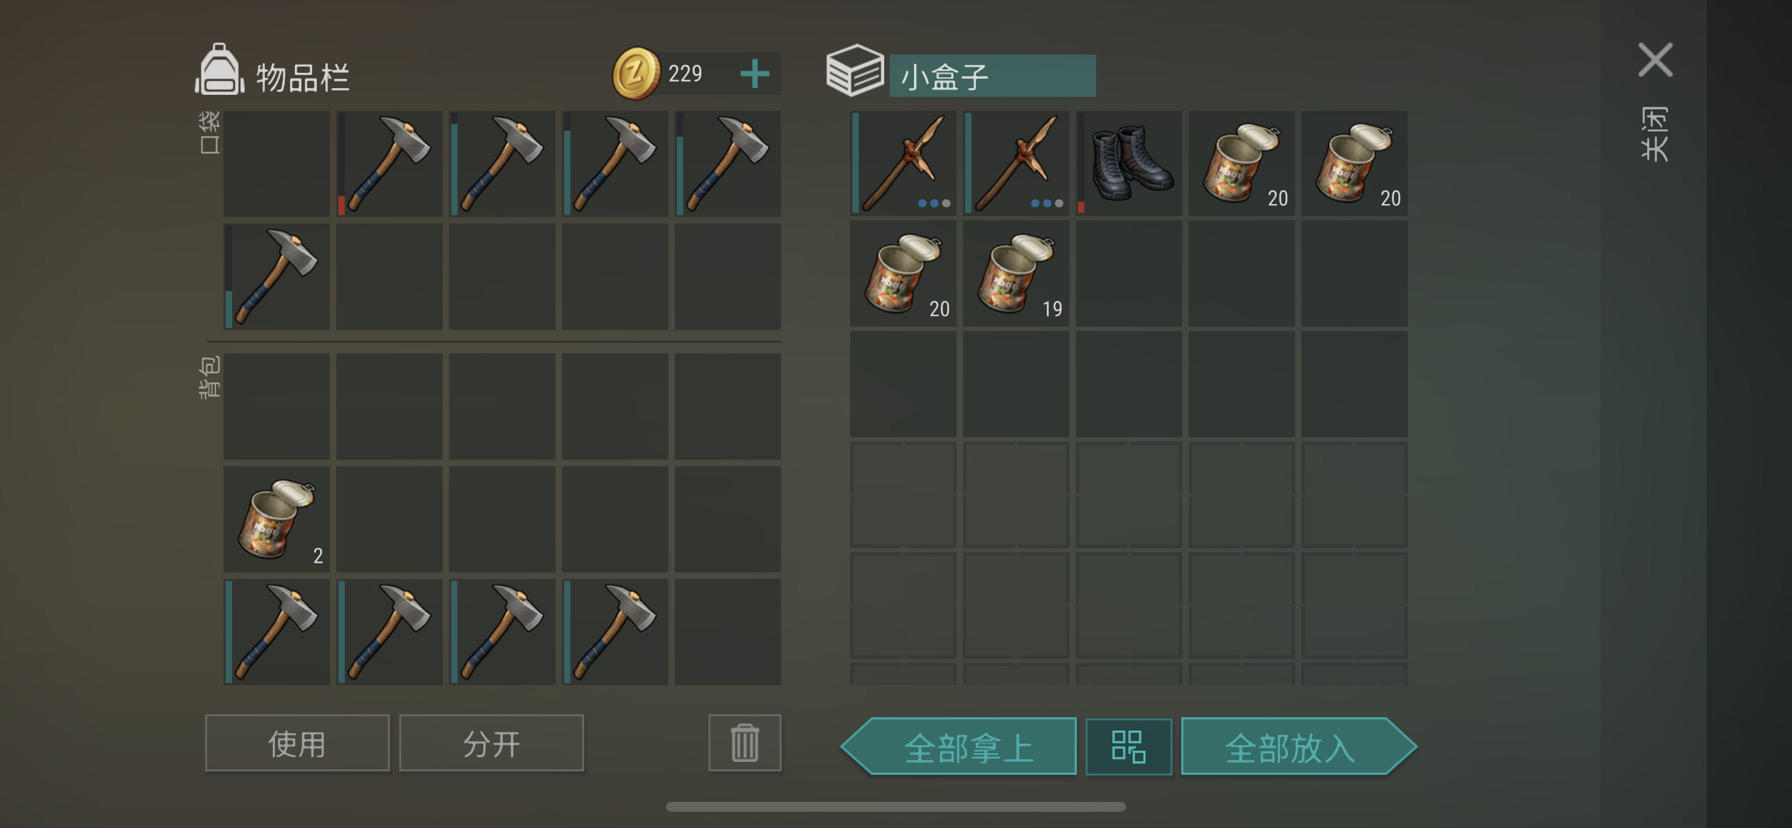This screenshot has width=1792, height=828.
Task: Select the first hatchet in the backpack bottom row
Action: coord(276,632)
